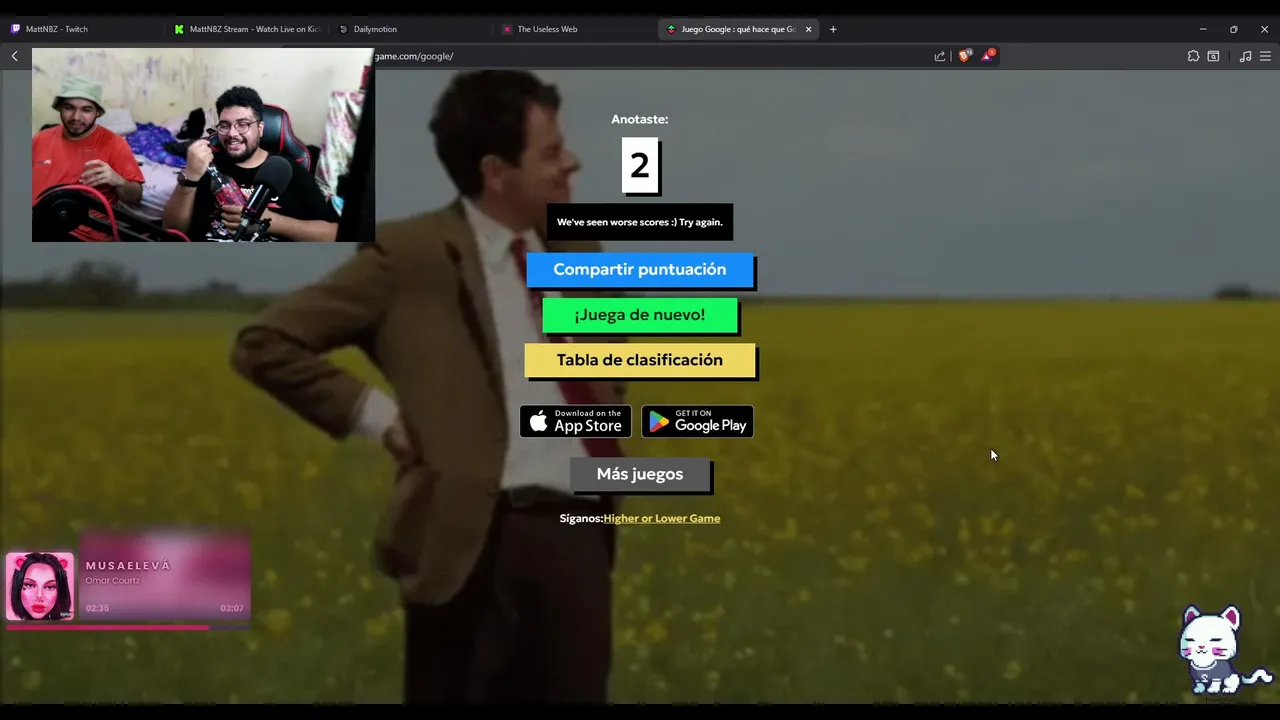This screenshot has height=720, width=1280.
Task: Open the MattNBZ Stream Kick tab
Action: (246, 29)
